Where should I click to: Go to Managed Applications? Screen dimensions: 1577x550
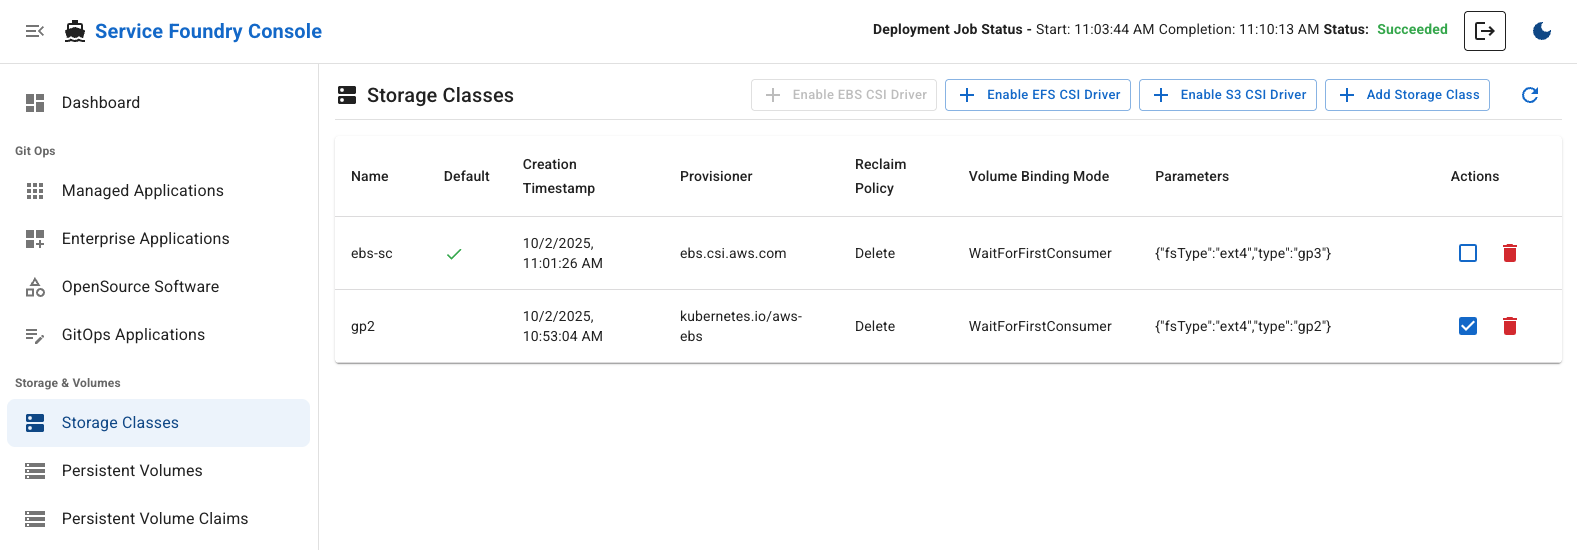[x=142, y=191]
